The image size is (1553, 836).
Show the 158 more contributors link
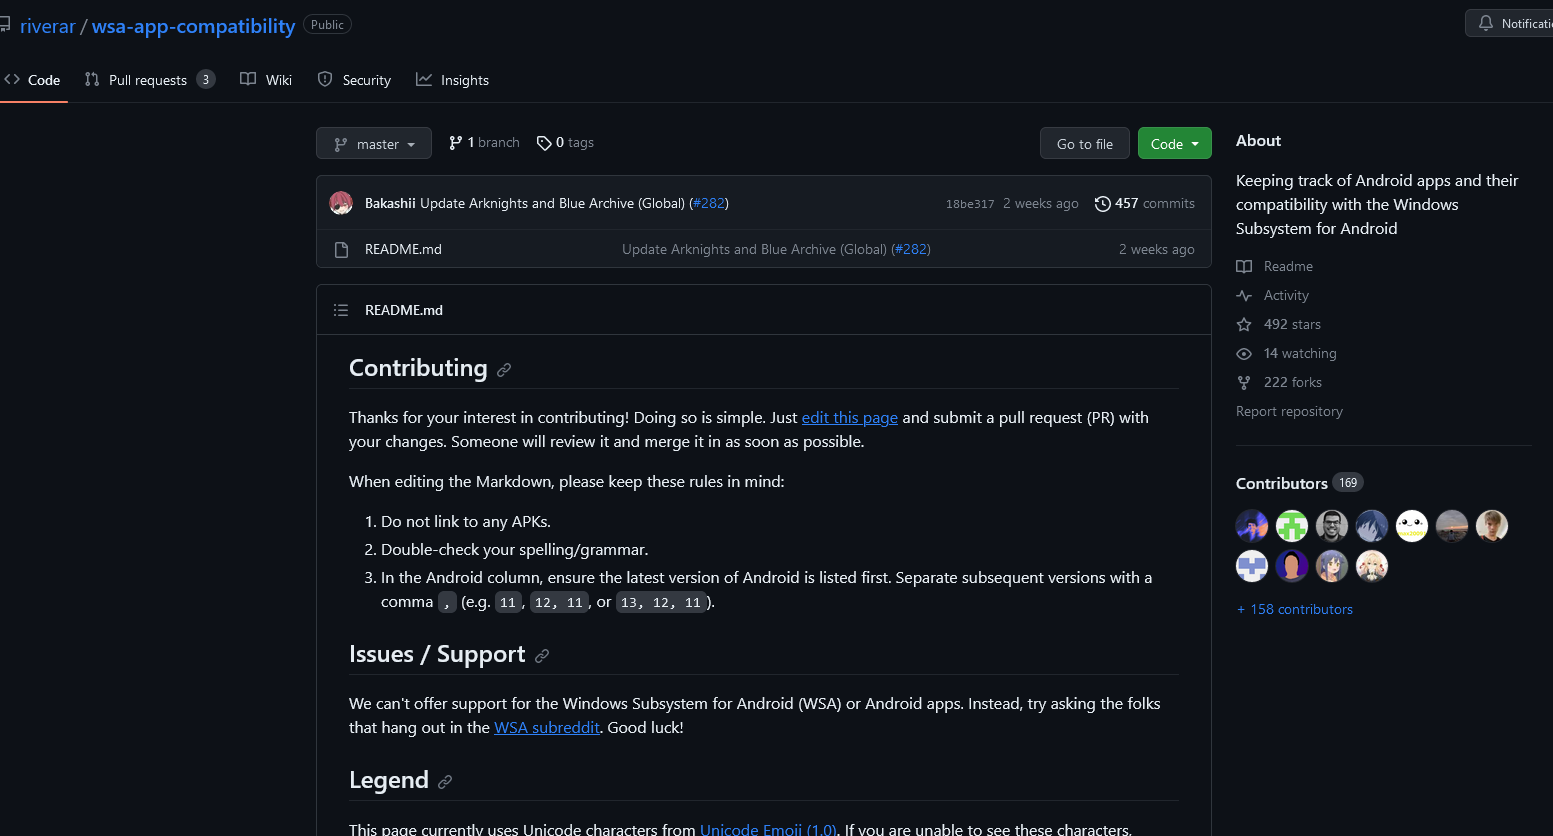click(1295, 610)
